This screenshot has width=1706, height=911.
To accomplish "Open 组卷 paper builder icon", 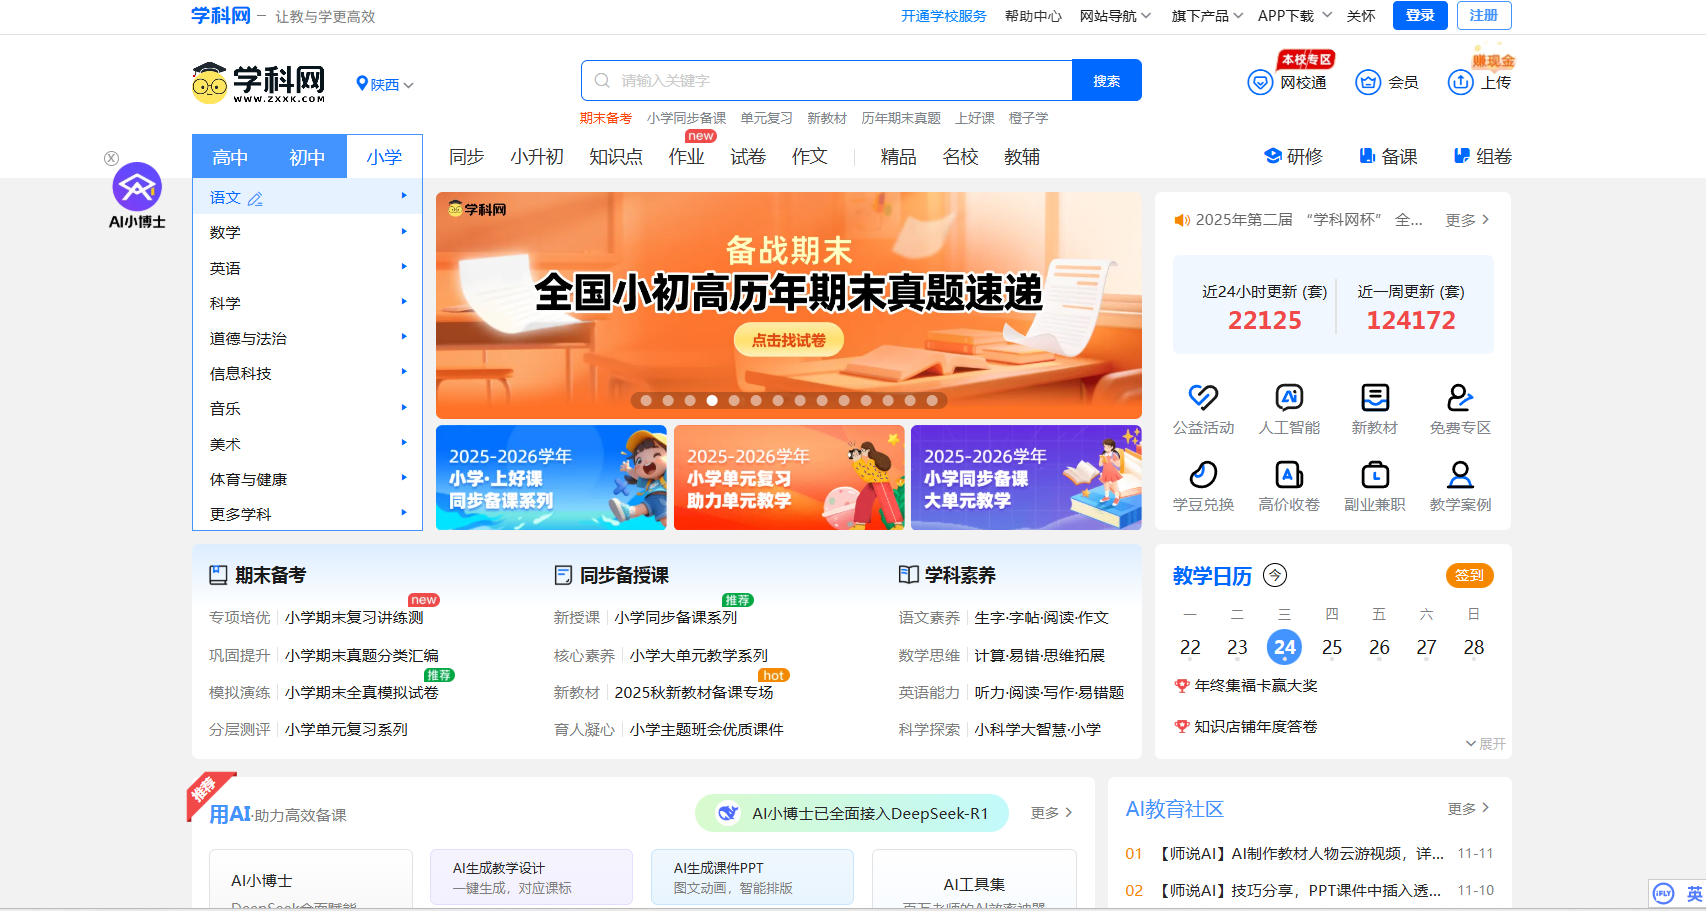I will [1460, 156].
